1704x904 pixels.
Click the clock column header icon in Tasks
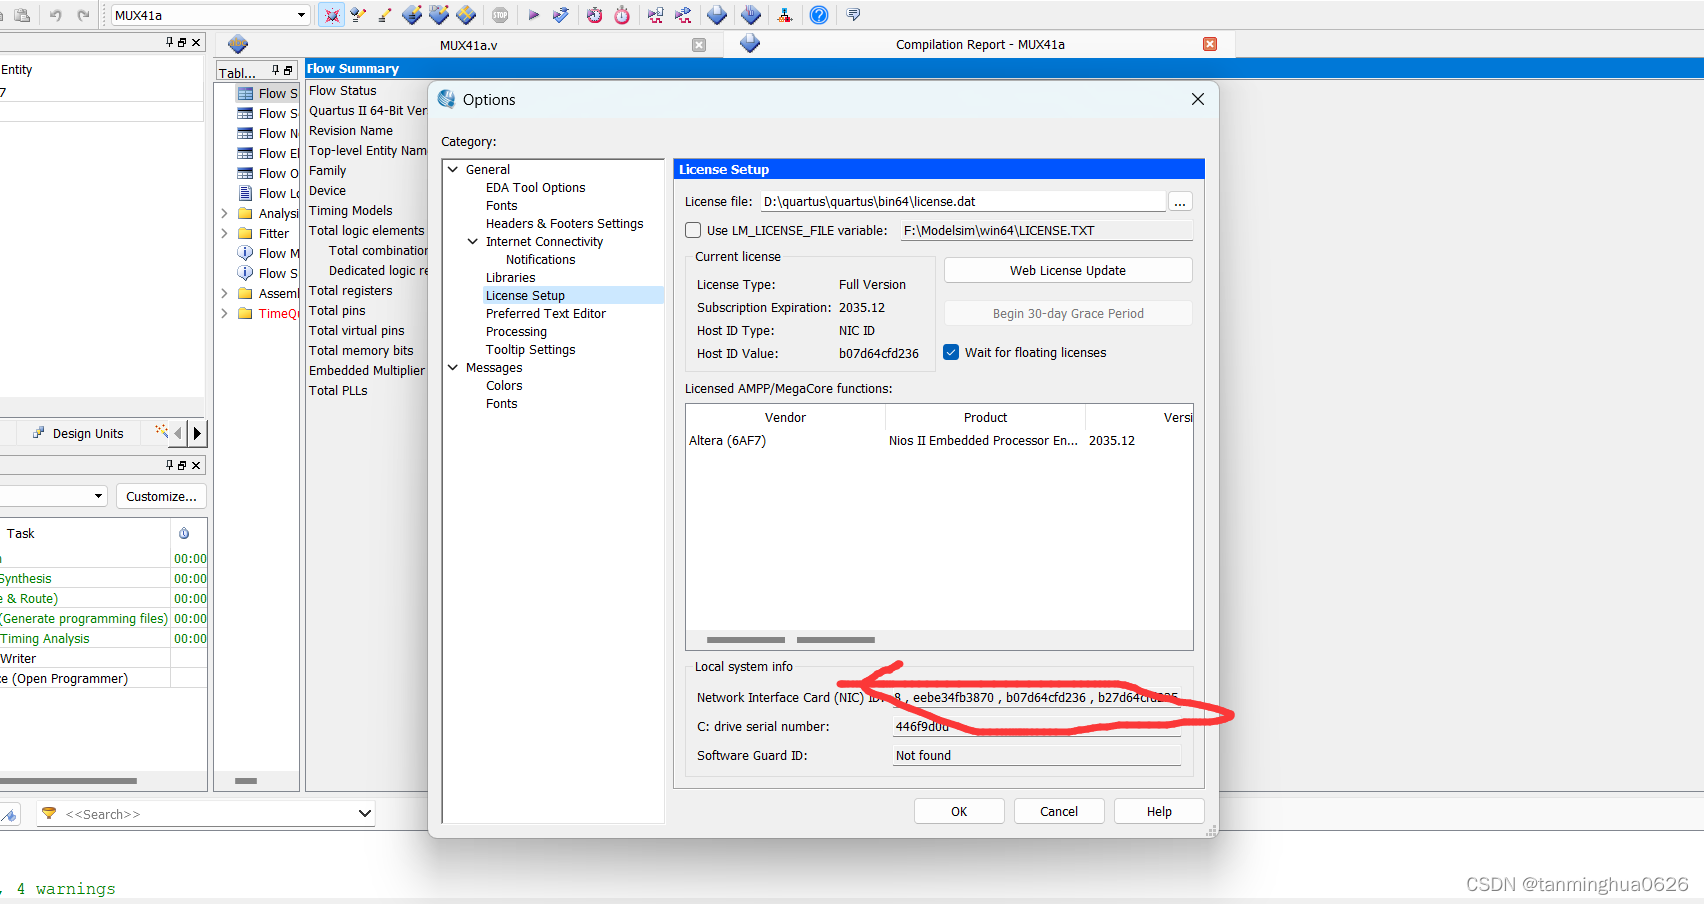tap(184, 533)
